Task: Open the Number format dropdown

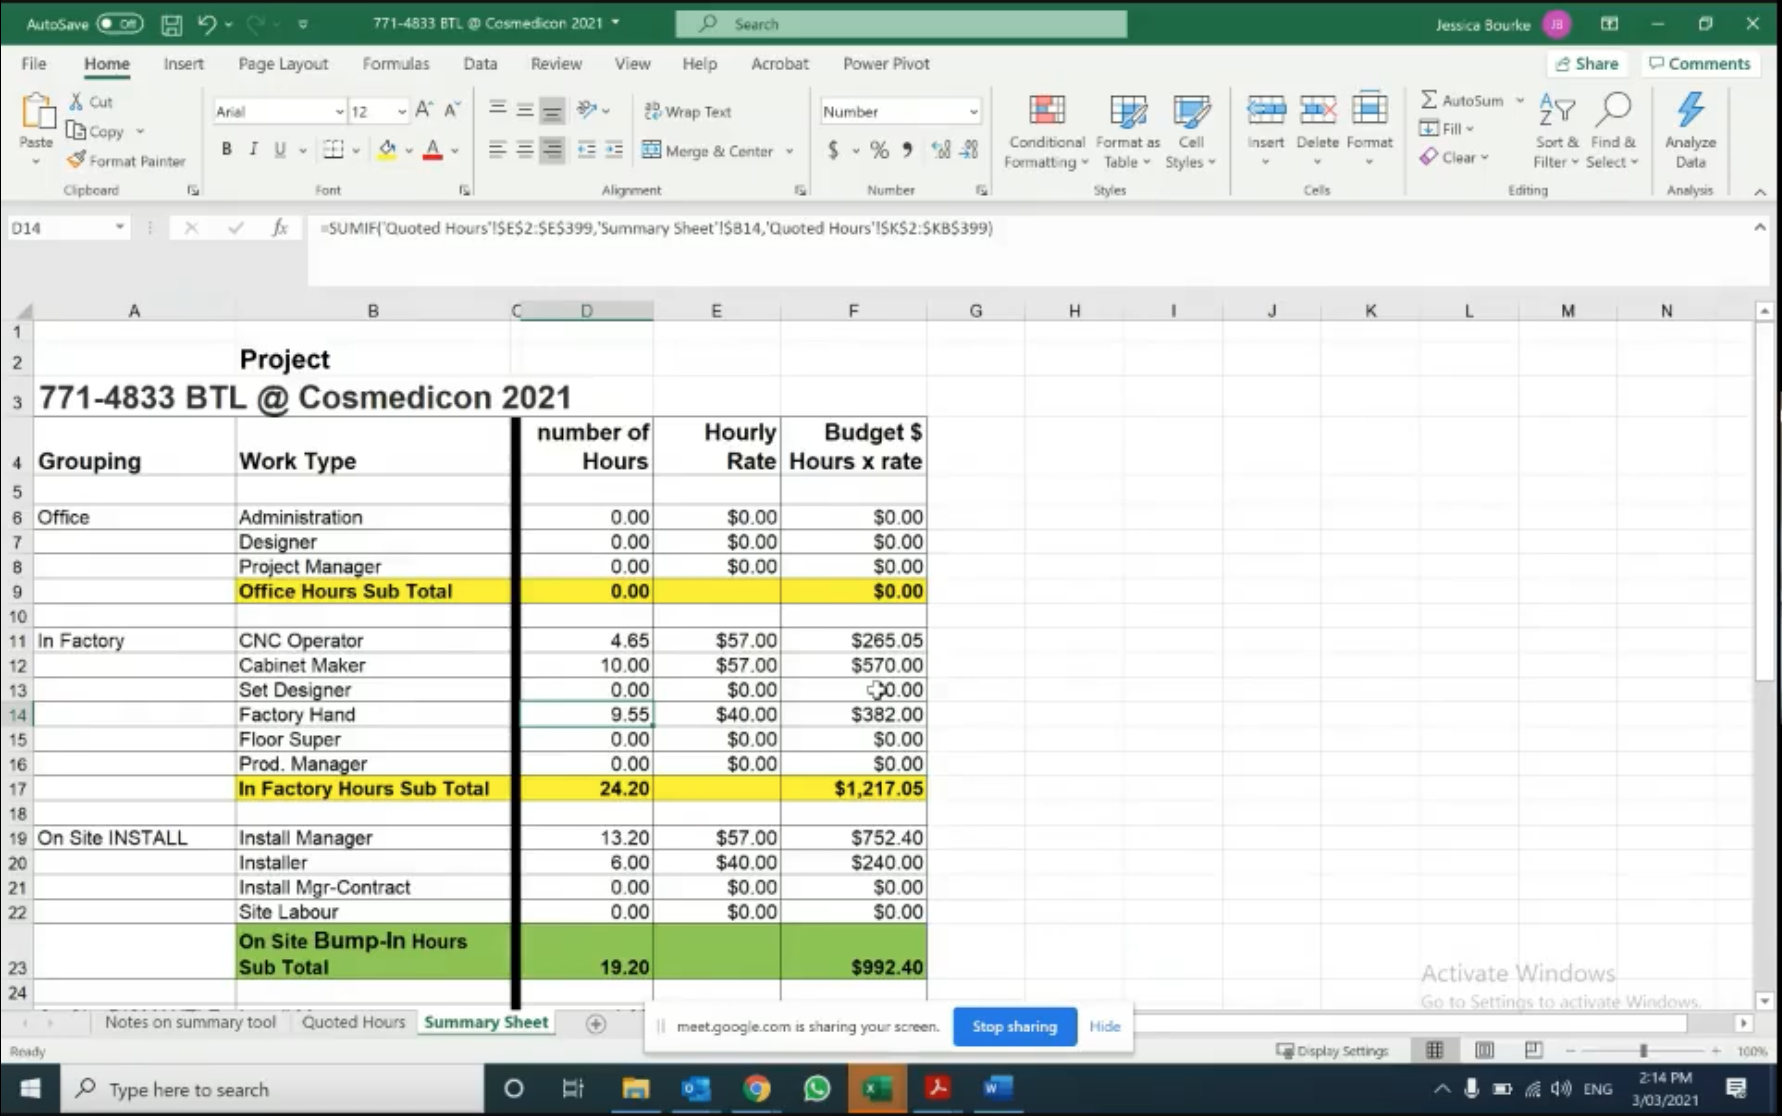Action: coord(973,112)
